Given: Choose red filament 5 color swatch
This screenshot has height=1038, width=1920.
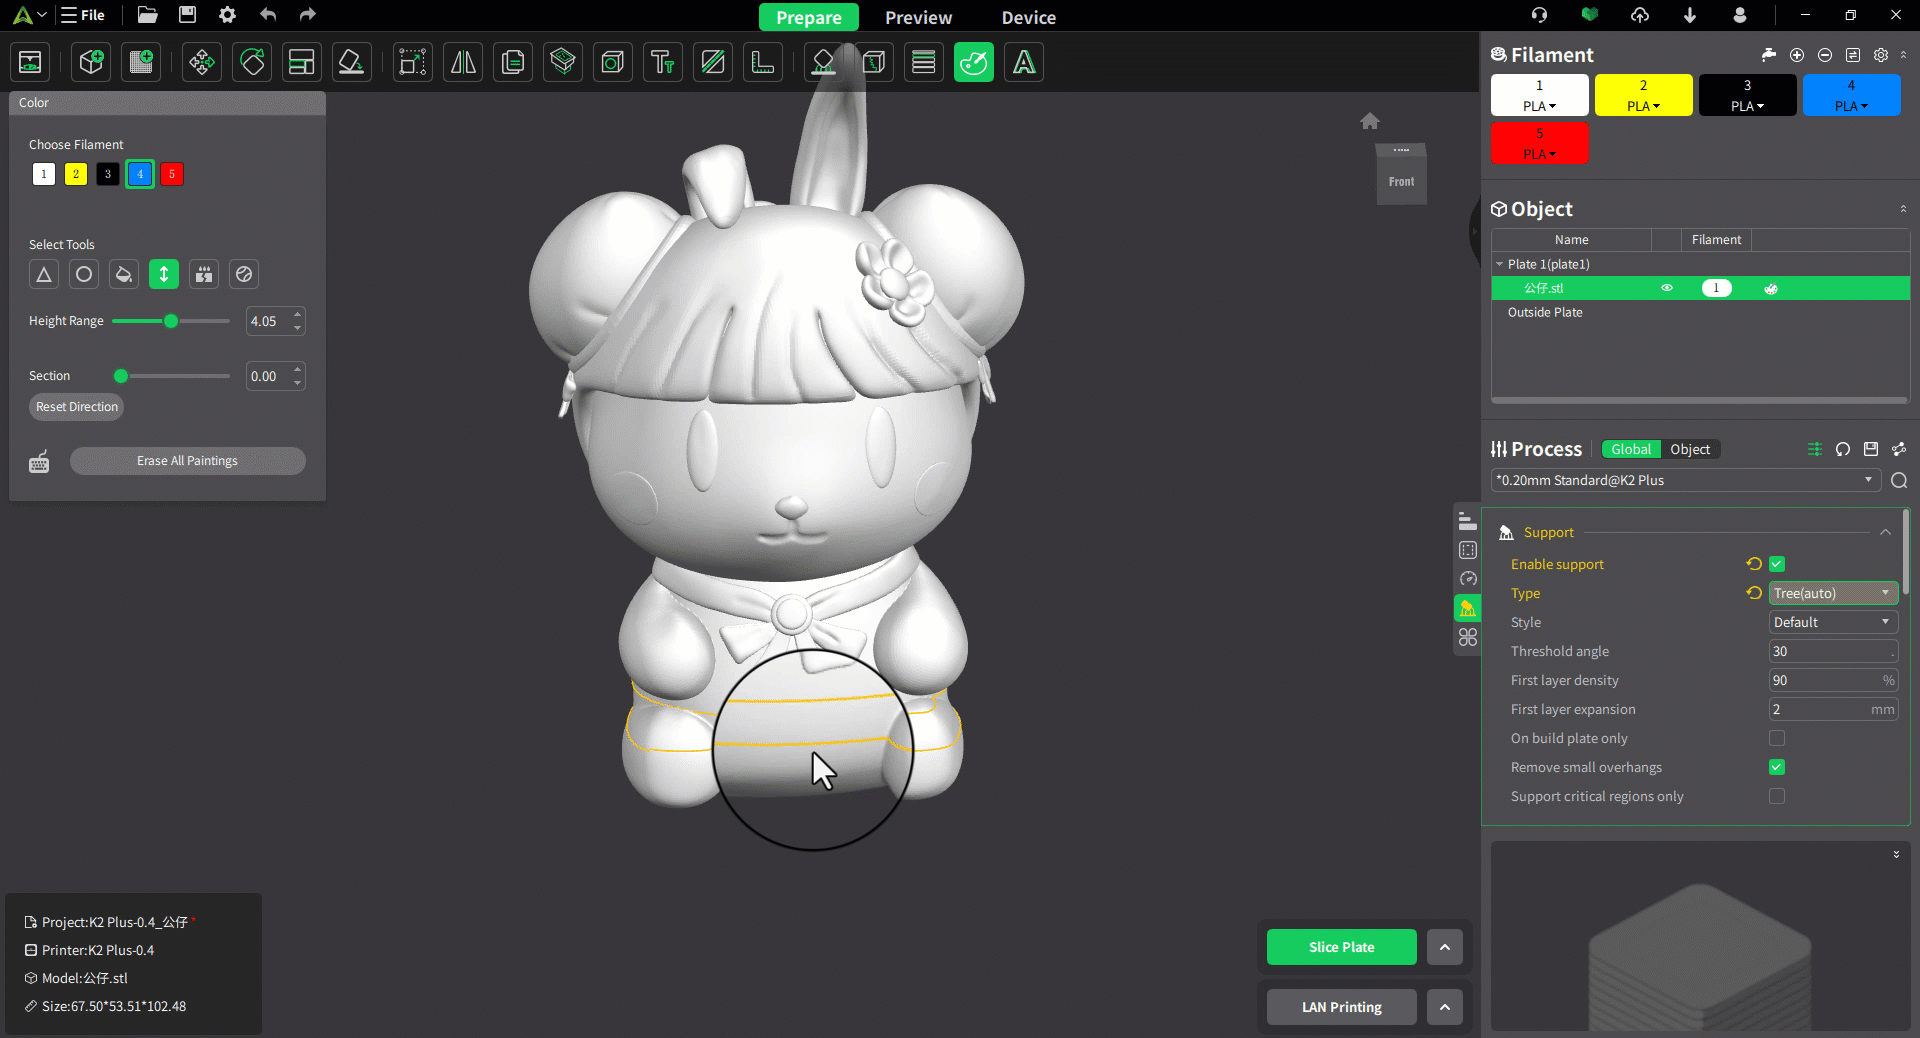Looking at the screenshot, I should click(x=172, y=174).
